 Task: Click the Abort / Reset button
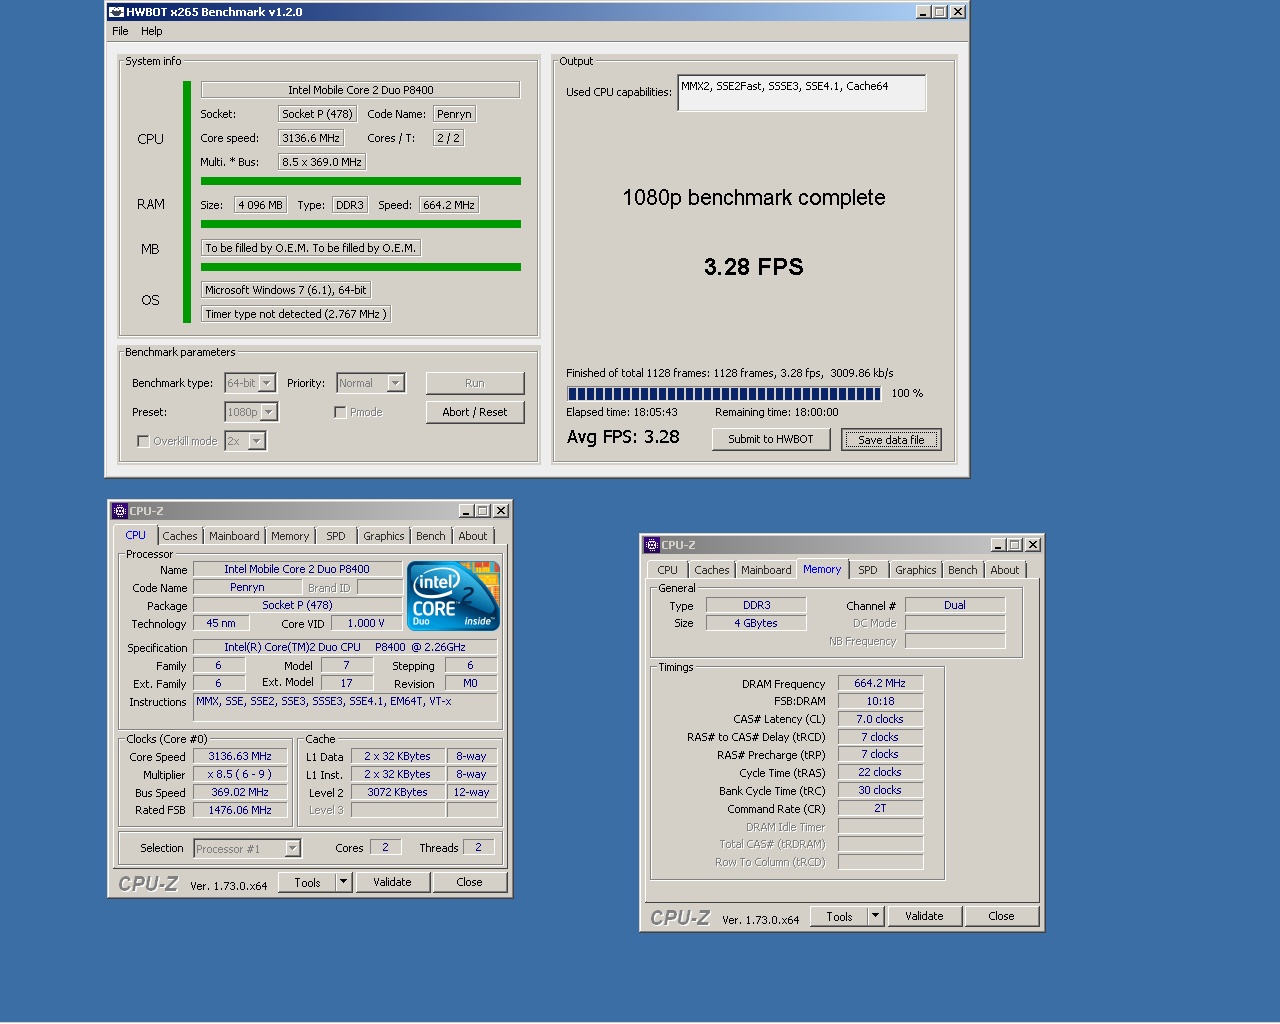475,412
